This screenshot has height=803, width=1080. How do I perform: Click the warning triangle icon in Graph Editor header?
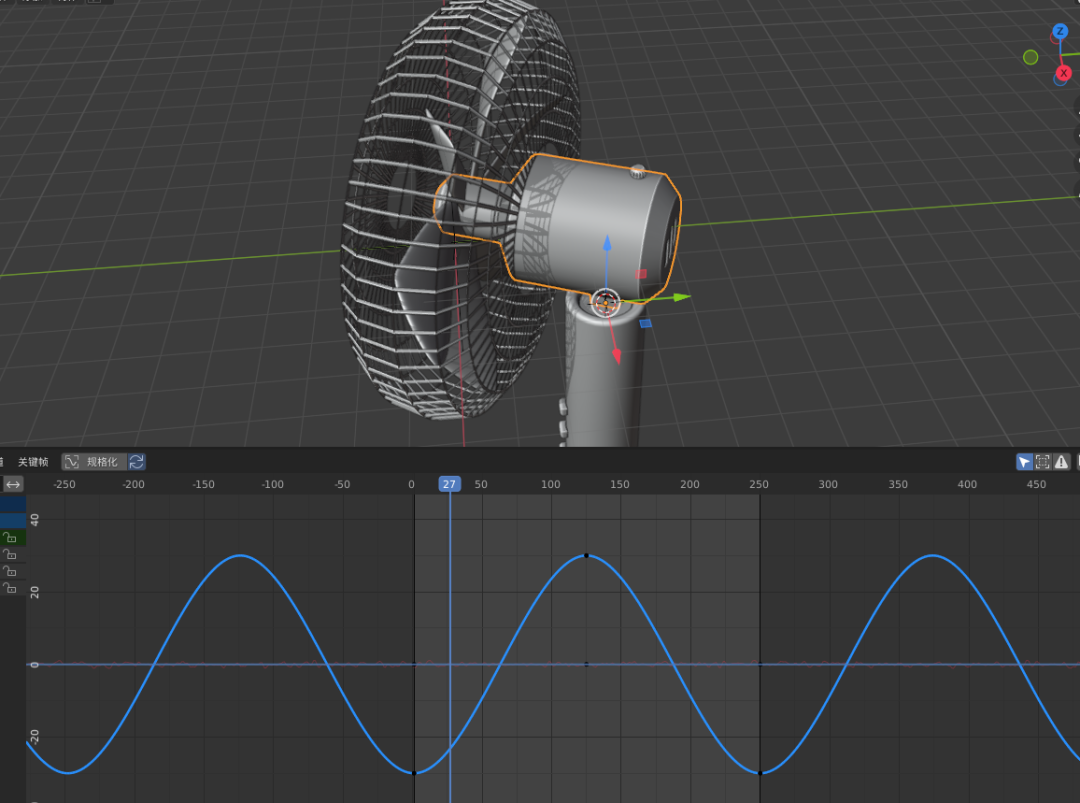(1060, 461)
